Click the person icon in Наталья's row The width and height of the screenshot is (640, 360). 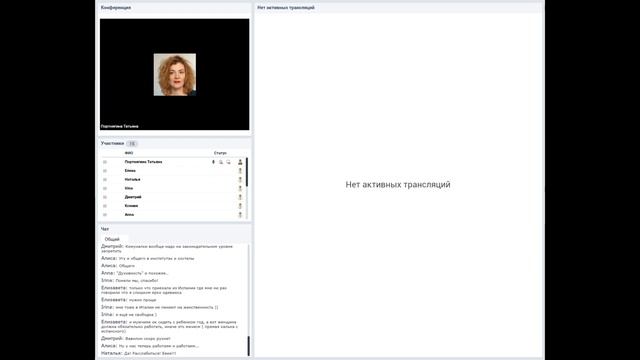(x=240, y=180)
